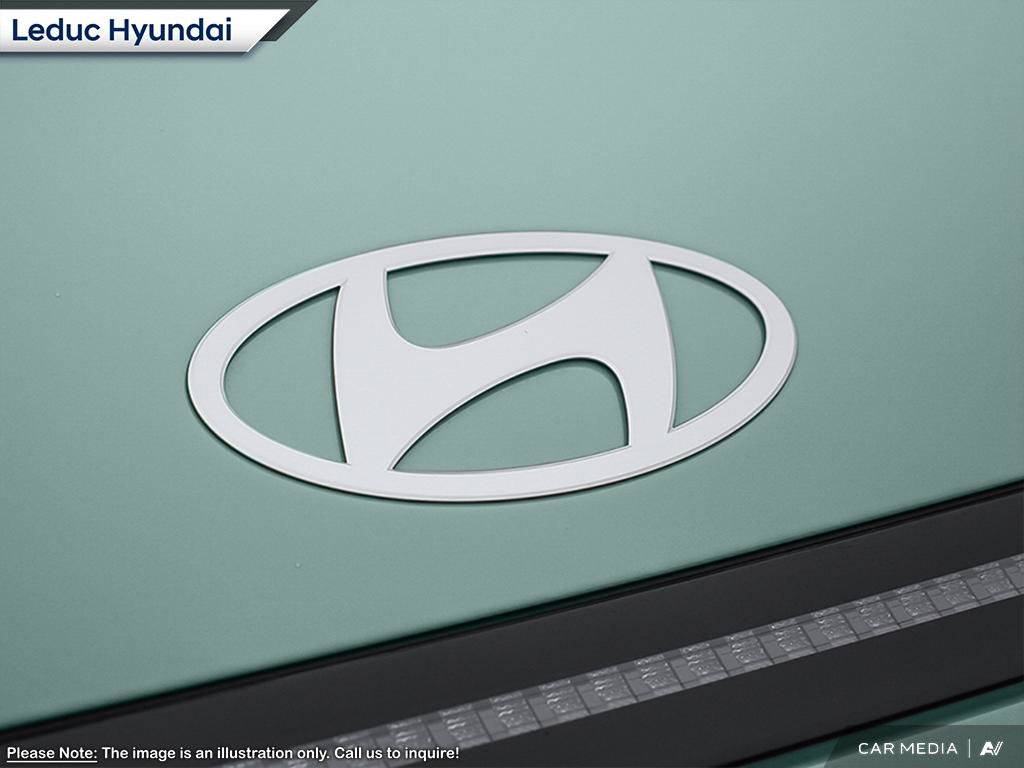1024x768 pixels.
Task: Click the Hyundai oval emblem
Action: pyautogui.click(x=492, y=366)
